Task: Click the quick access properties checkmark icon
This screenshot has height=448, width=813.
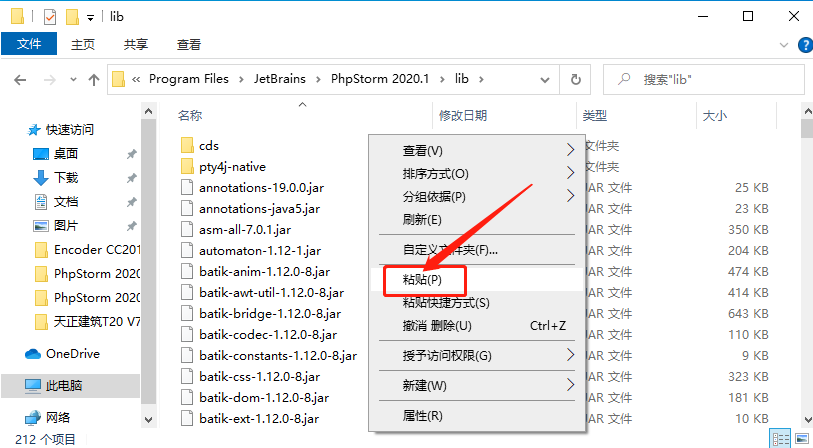Action: tap(50, 17)
